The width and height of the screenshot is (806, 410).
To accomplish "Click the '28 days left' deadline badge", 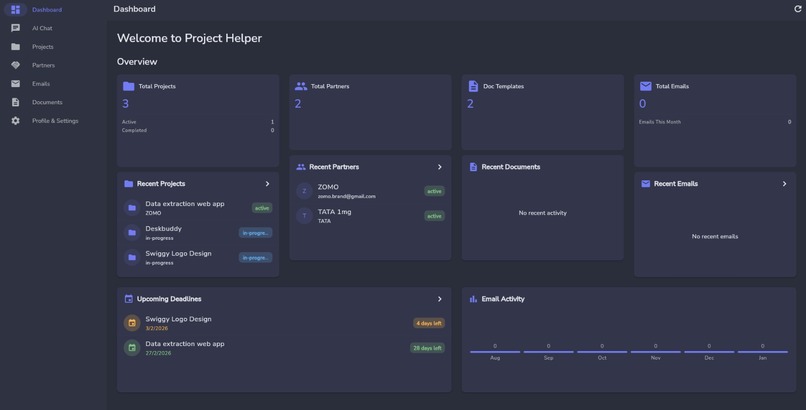I will (x=427, y=348).
